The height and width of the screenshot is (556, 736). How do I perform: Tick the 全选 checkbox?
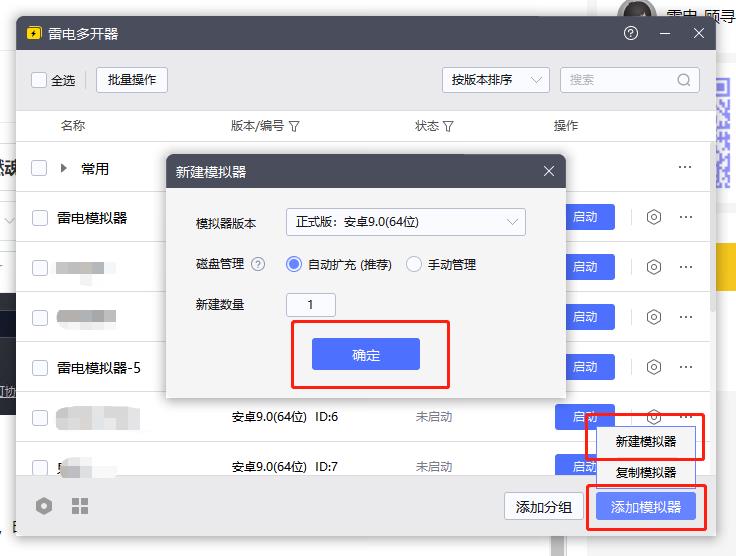click(39, 80)
